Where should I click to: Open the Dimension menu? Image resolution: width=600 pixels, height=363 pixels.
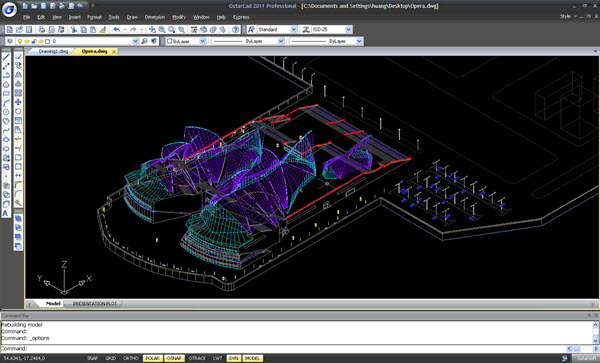(155, 17)
